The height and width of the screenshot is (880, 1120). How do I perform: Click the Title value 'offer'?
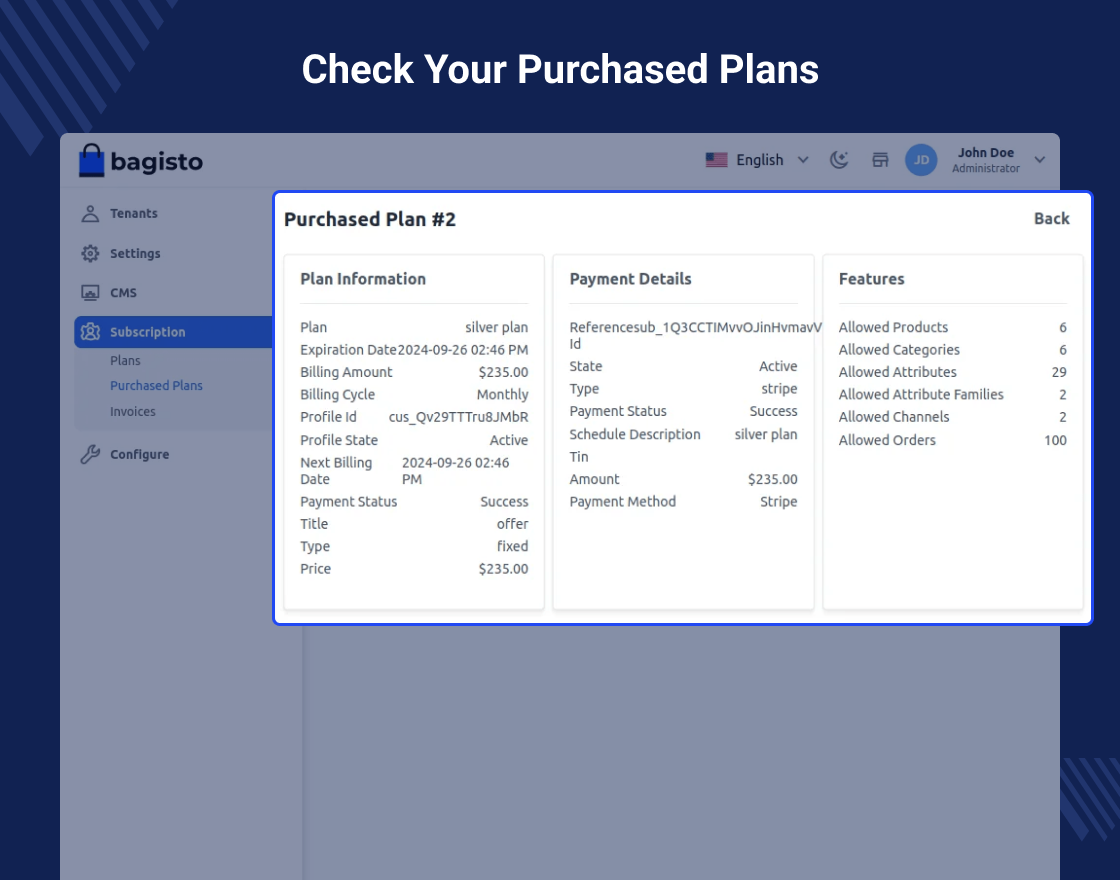[513, 524]
